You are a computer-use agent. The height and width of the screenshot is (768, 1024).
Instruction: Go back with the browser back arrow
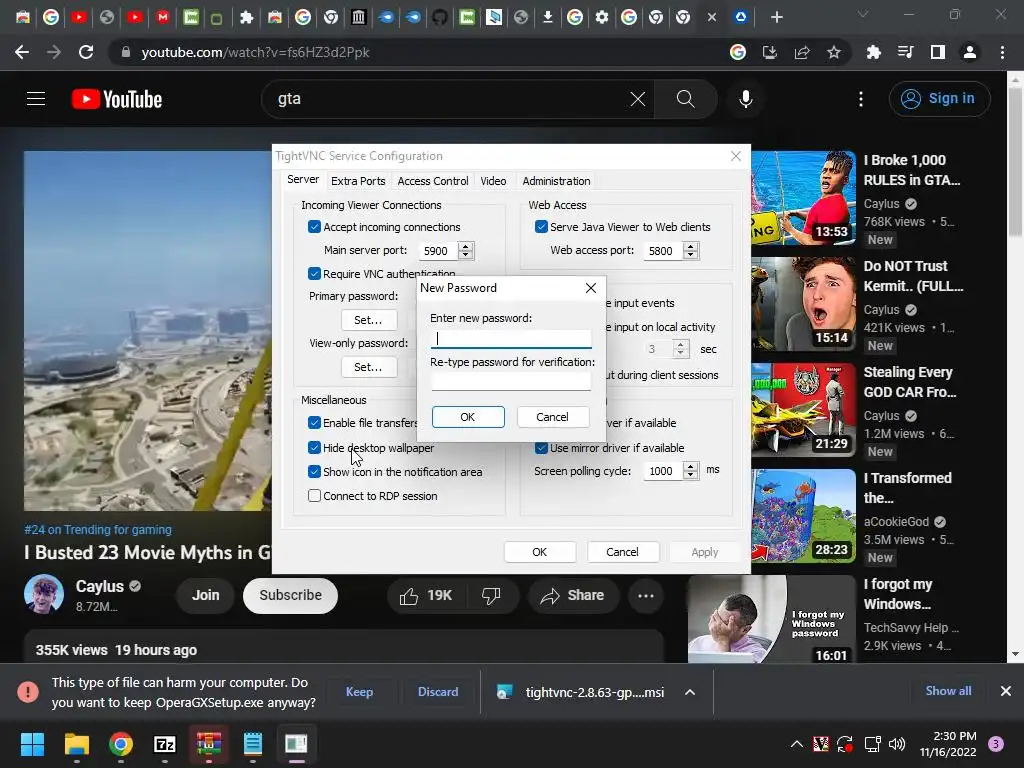click(22, 52)
